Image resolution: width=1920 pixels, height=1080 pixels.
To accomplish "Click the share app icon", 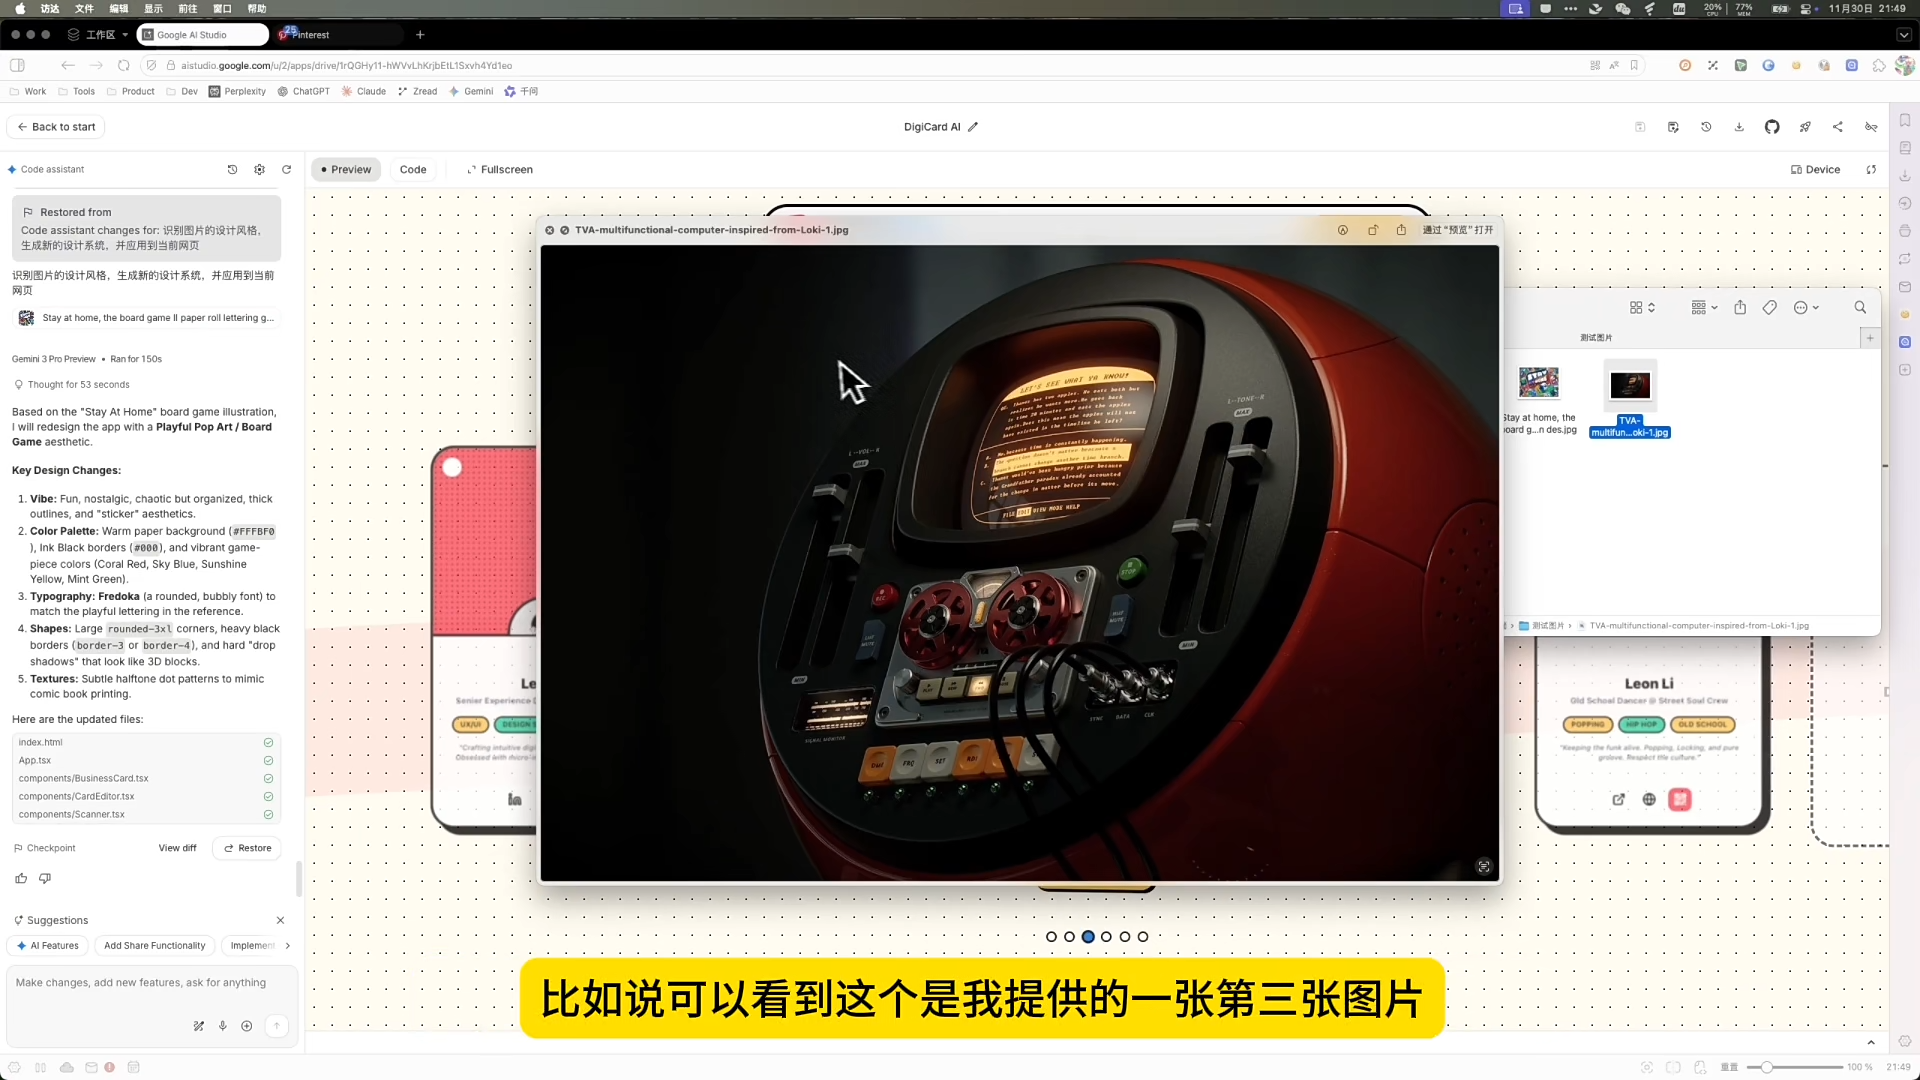I will [1838, 127].
